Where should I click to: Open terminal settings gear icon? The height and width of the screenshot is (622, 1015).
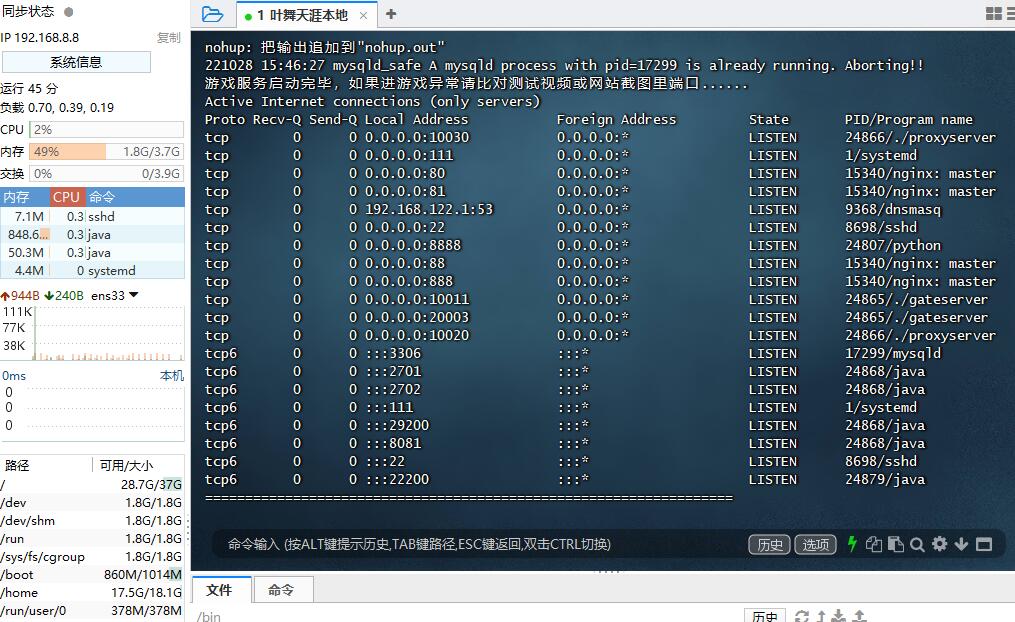coord(940,544)
